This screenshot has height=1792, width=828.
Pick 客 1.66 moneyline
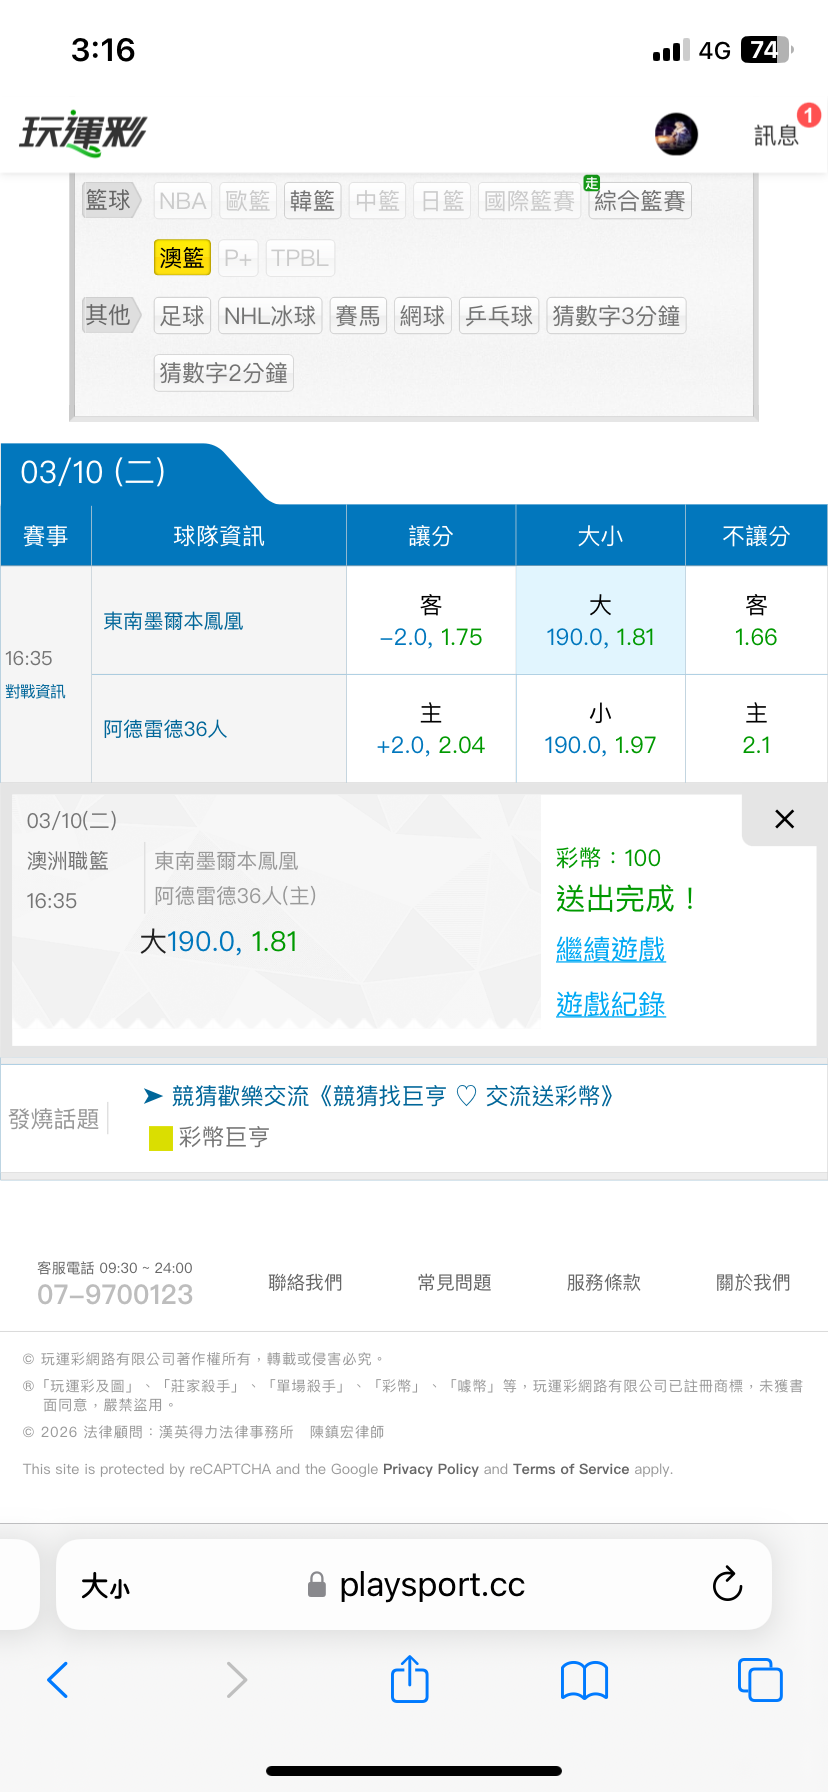tap(756, 621)
